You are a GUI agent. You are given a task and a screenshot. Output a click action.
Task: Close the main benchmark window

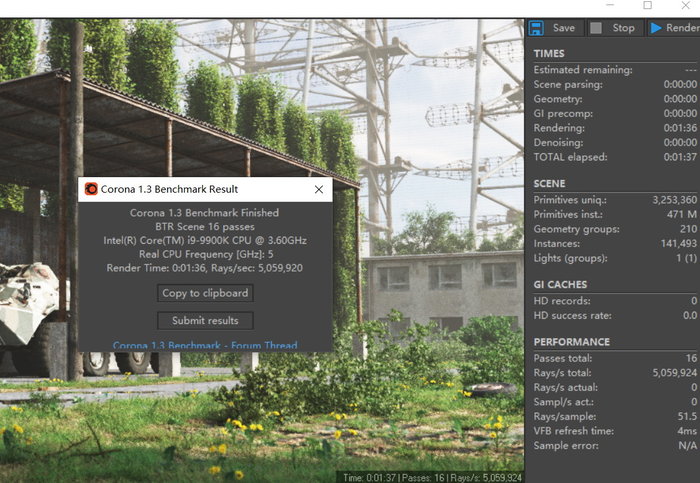coord(686,5)
